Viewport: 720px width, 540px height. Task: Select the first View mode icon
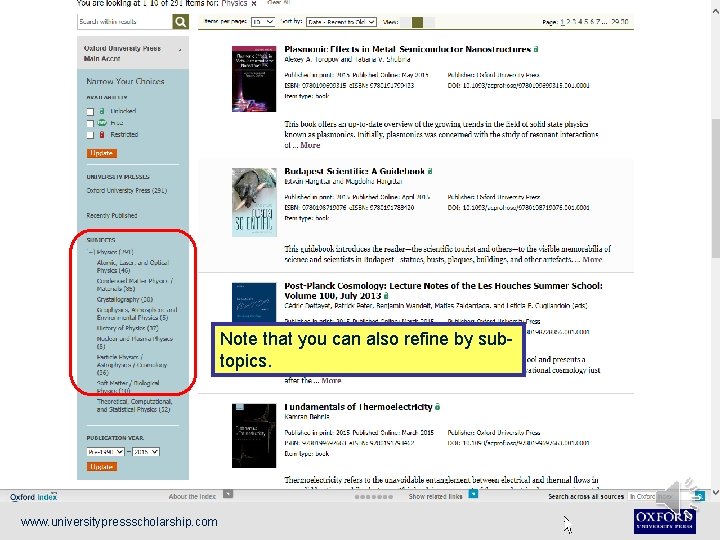405,22
